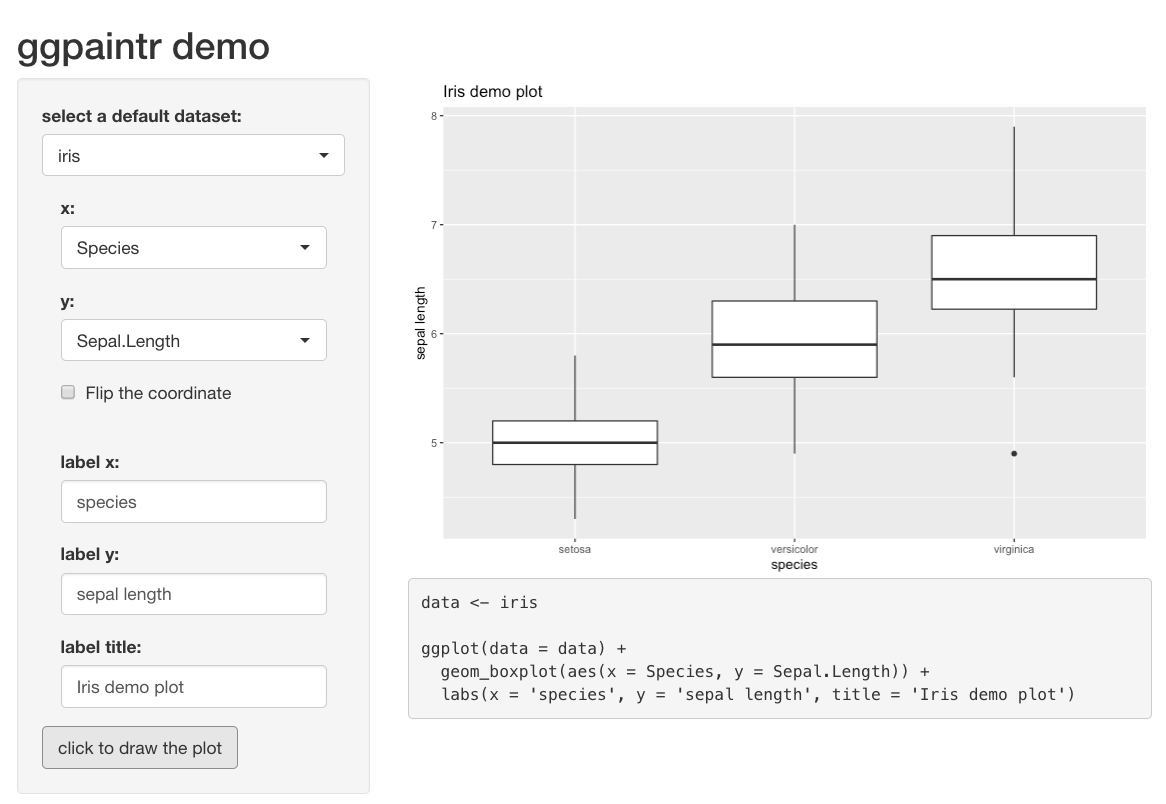Click the species axis title below chart
The width and height of the screenshot is (1166, 804).
click(x=794, y=565)
